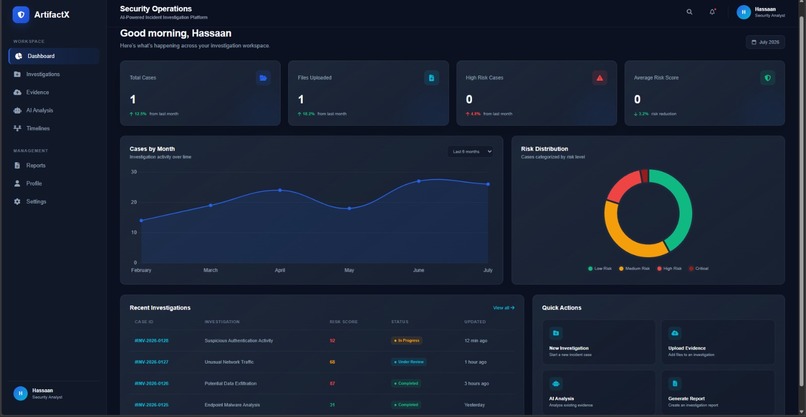806x417 pixels.
Task: Click the April data point on chart
Action: pyautogui.click(x=280, y=190)
